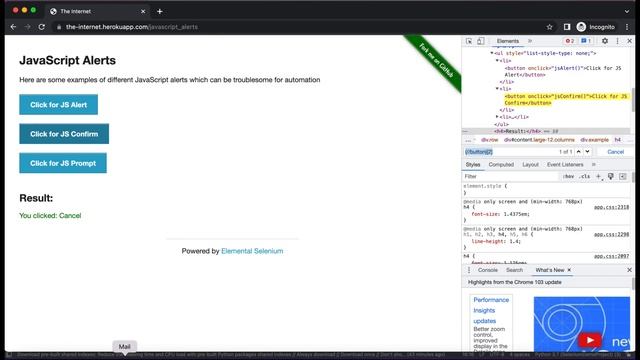Cancel the Elements search bar
Screen dimensions: 640x360
[615, 152]
